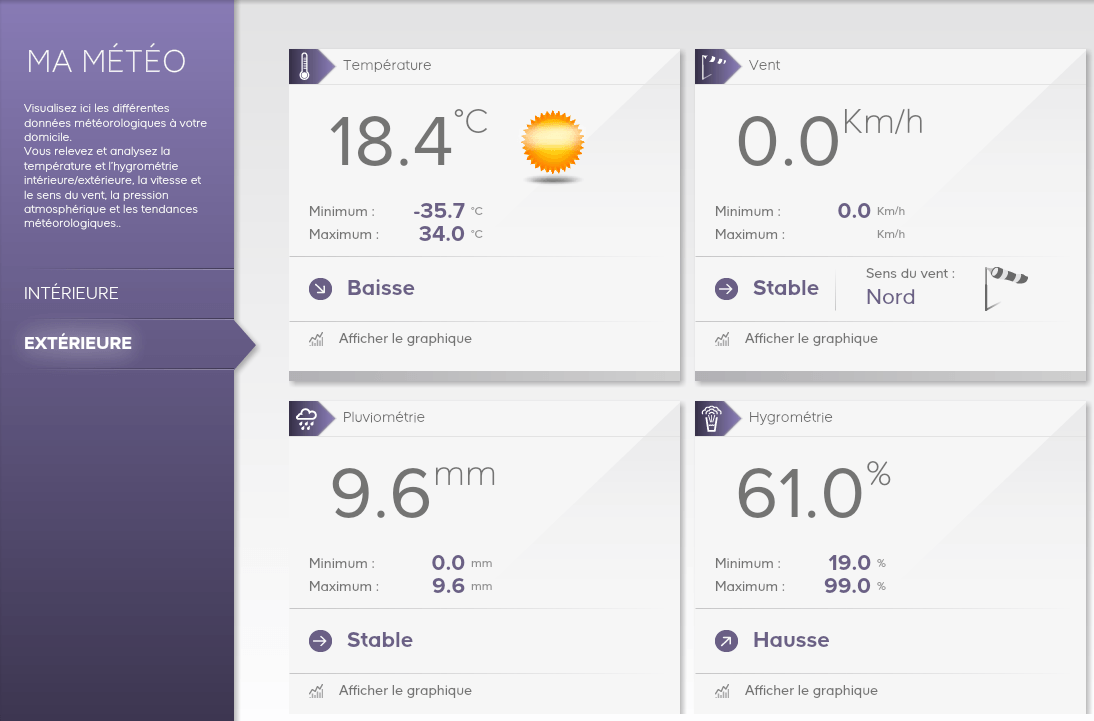Click the MA MÉTÉO title
The height and width of the screenshot is (721, 1094).
click(106, 61)
